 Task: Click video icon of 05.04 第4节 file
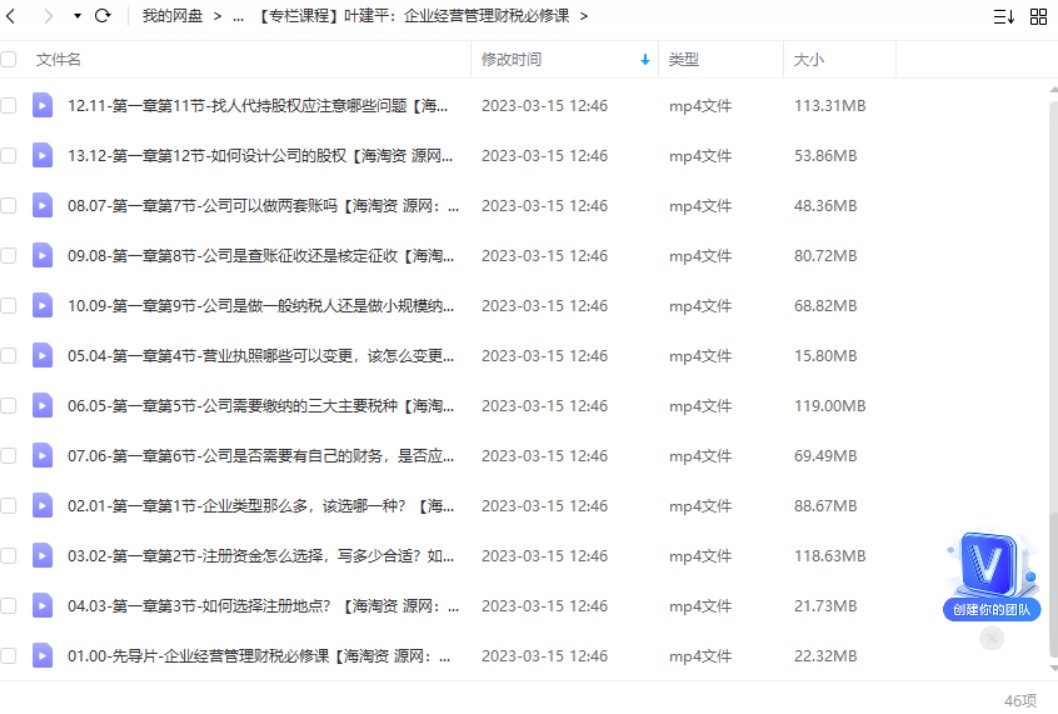[43, 355]
